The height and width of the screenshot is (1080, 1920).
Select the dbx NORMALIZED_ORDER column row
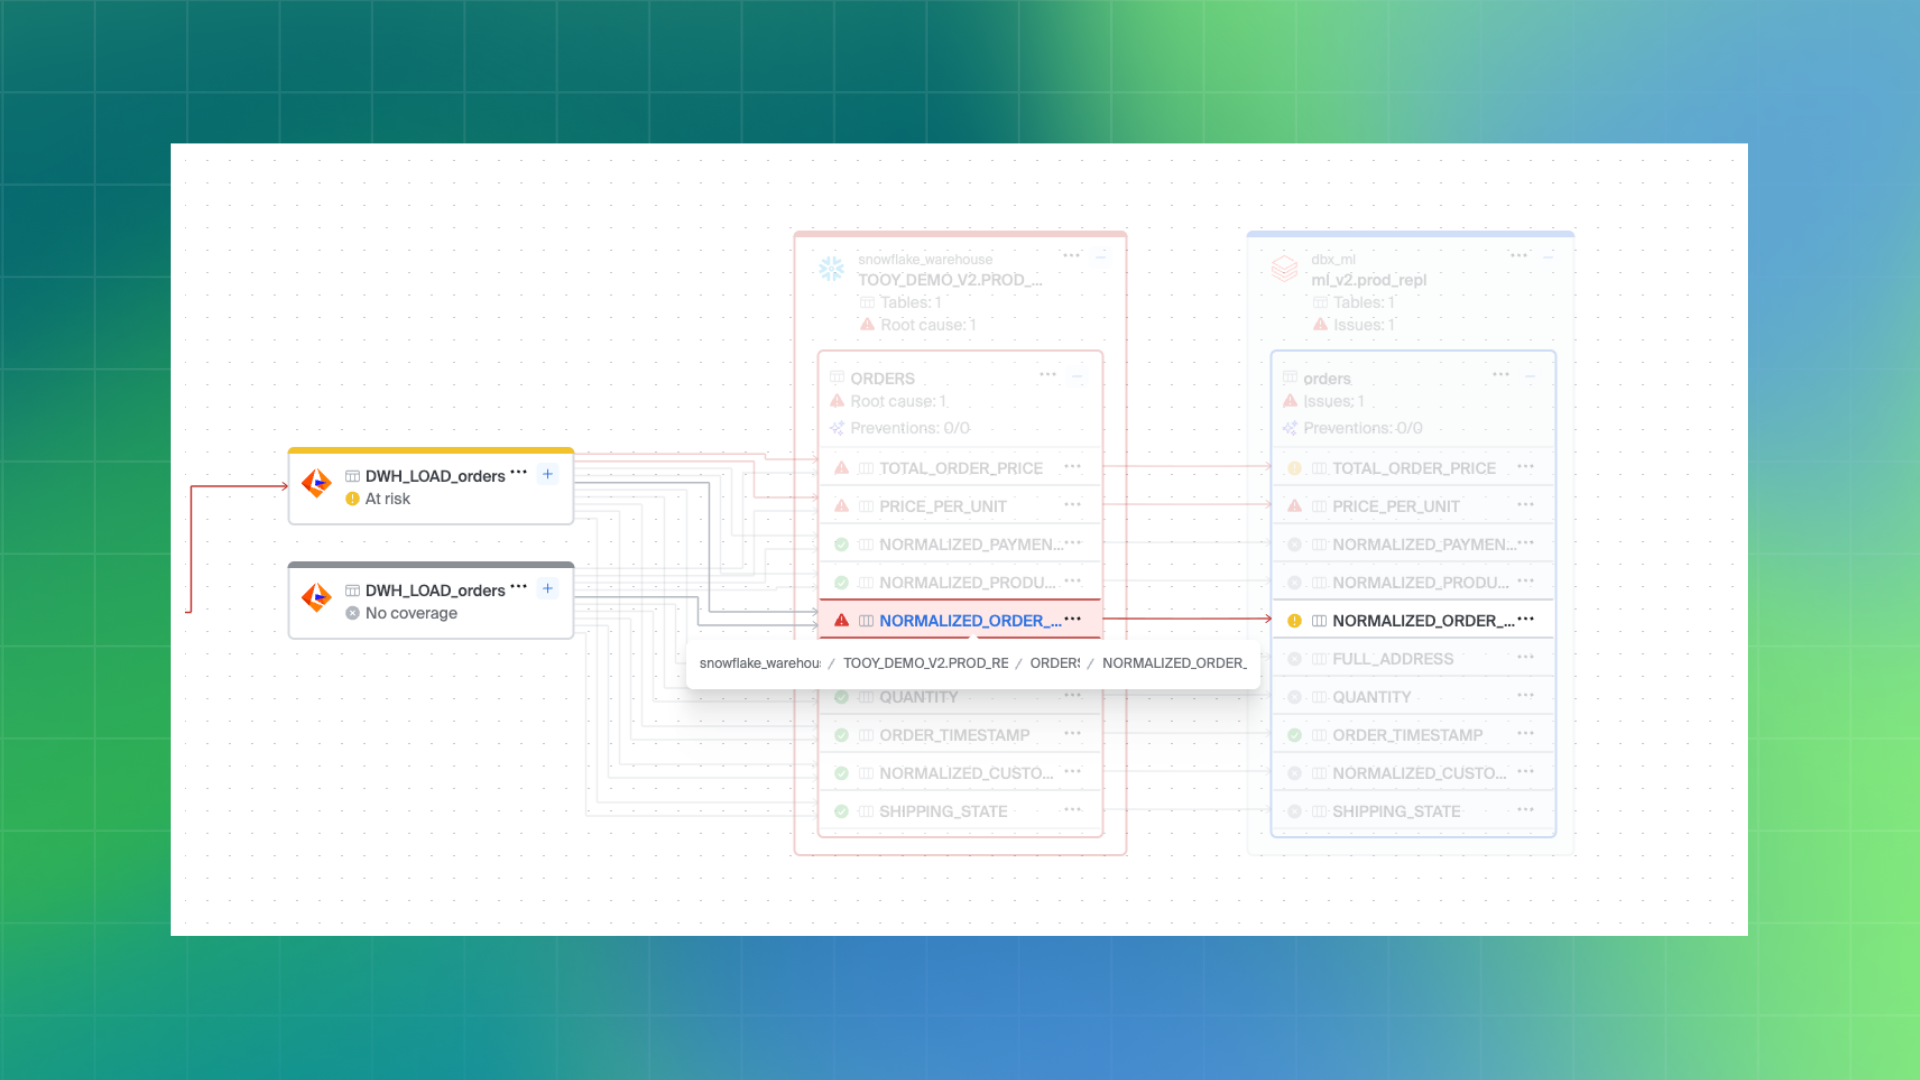tap(1414, 621)
